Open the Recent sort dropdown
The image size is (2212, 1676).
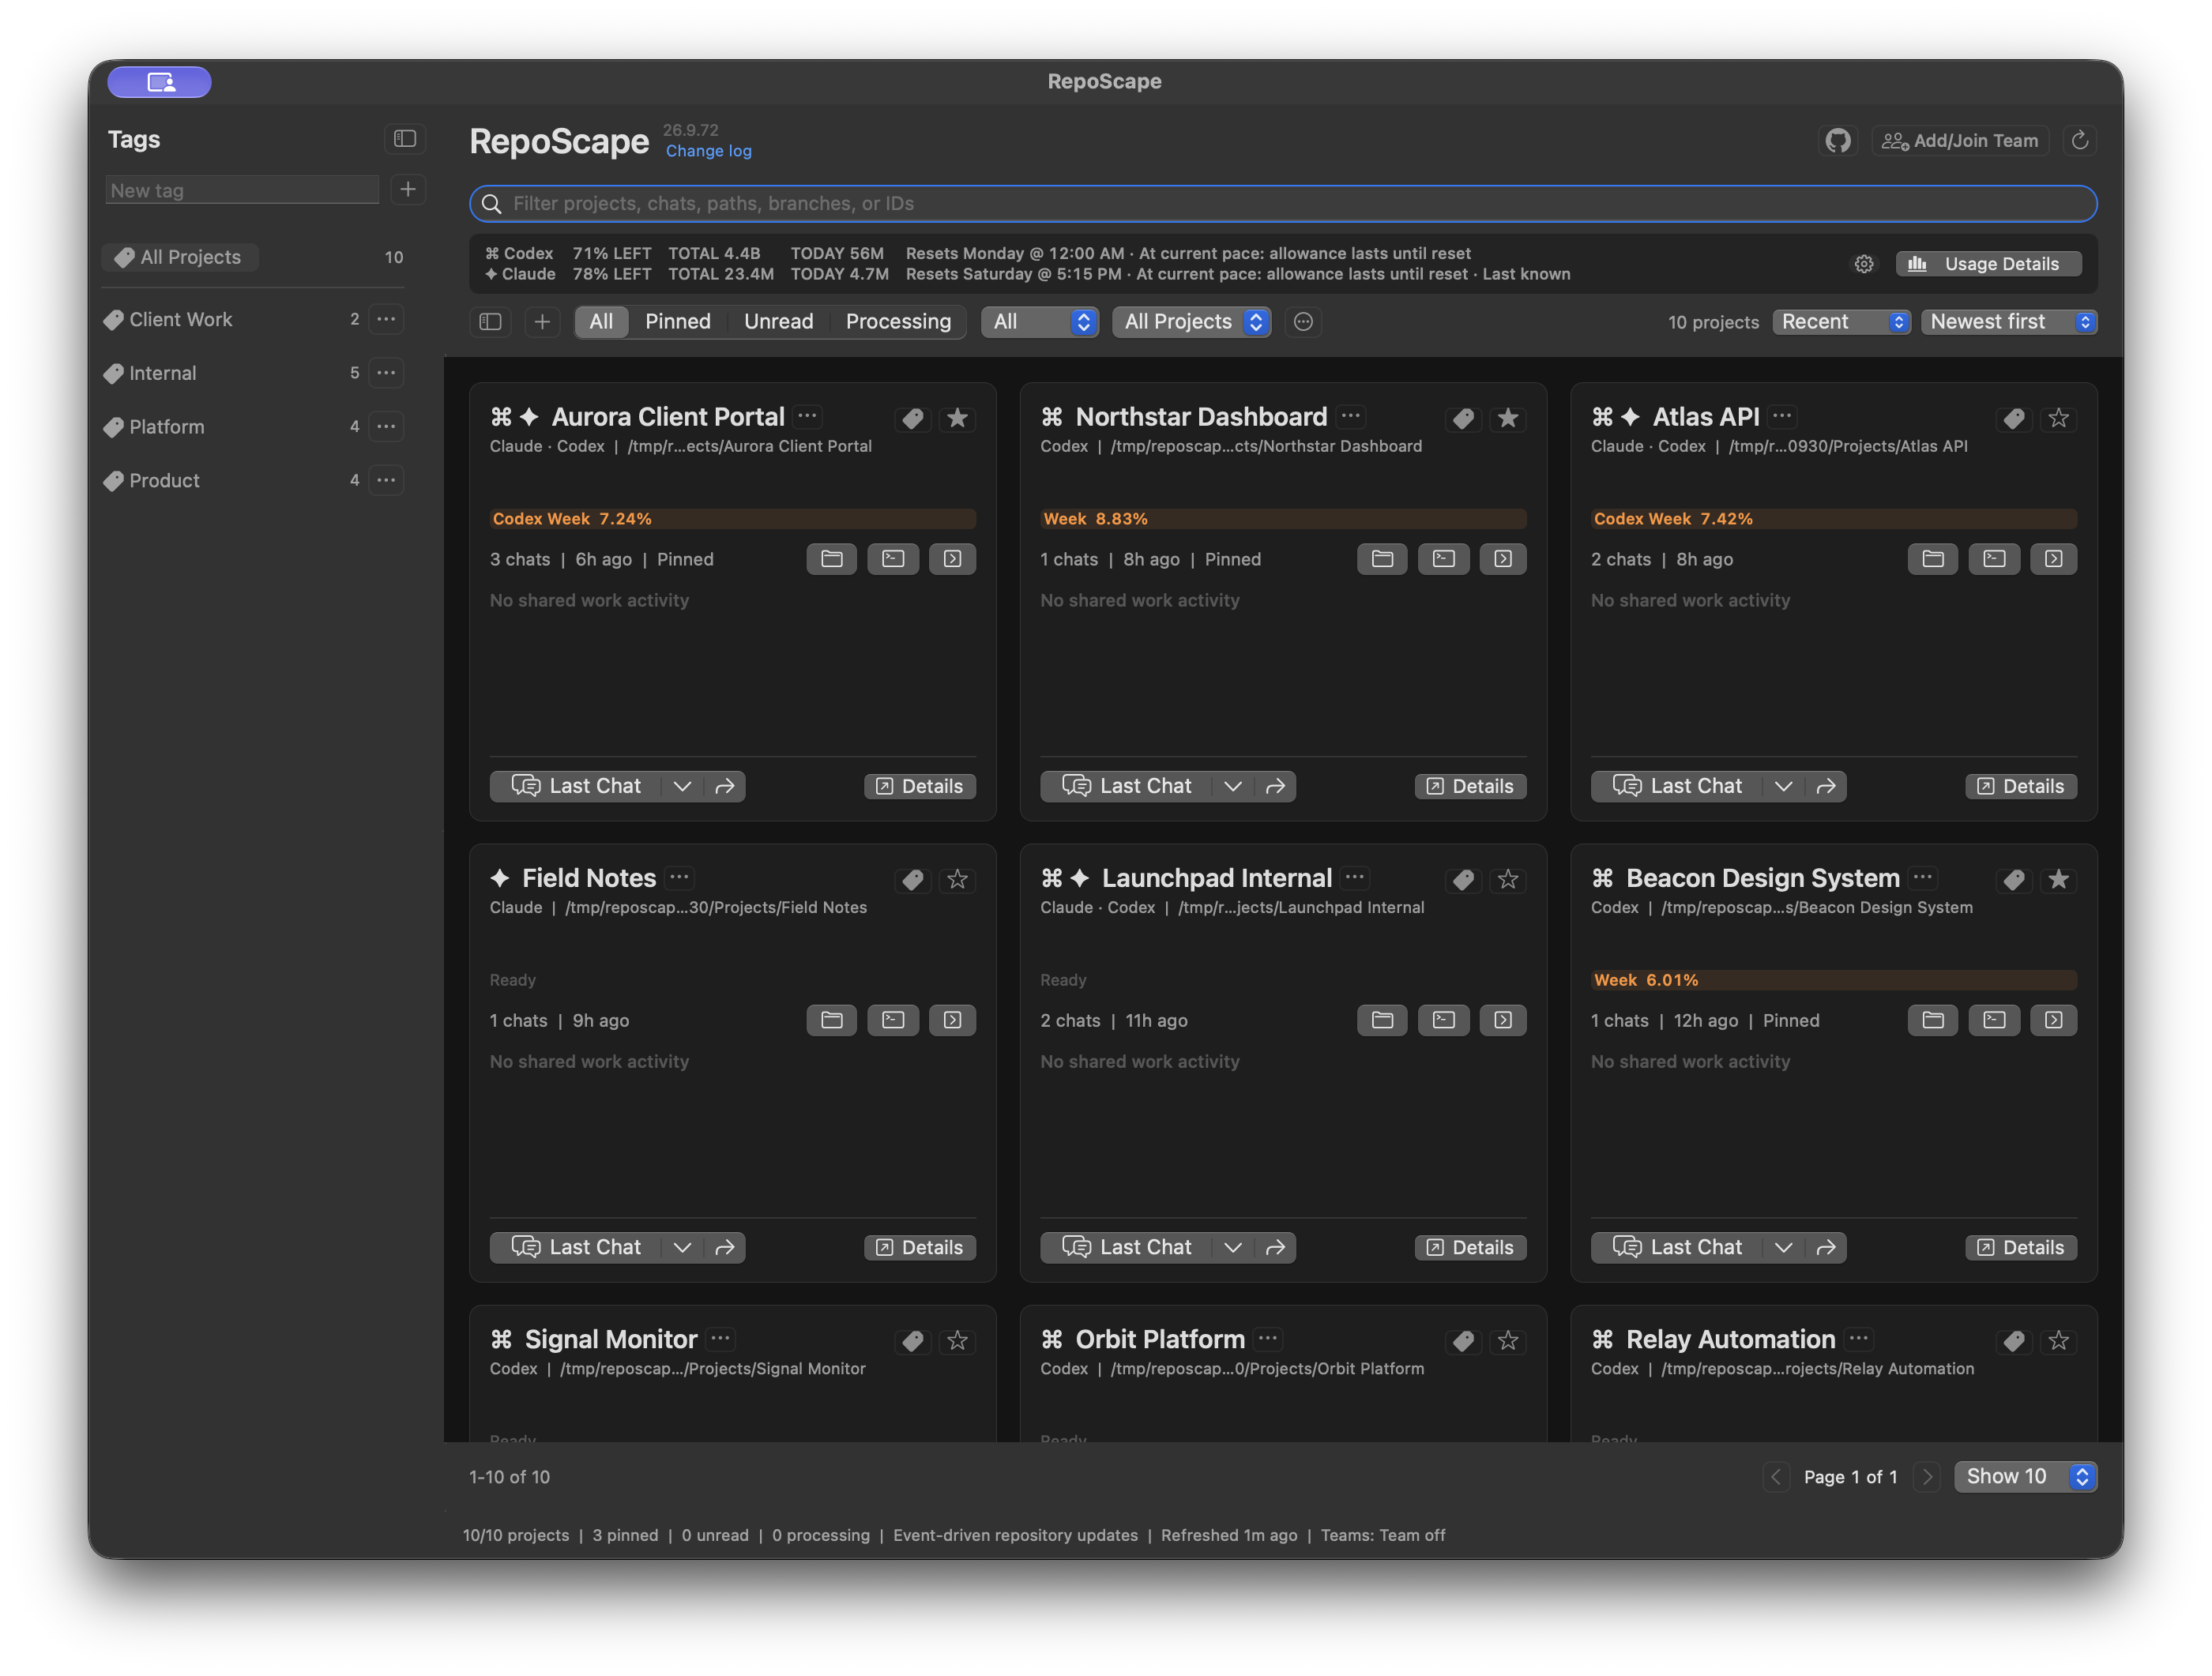coord(1842,322)
